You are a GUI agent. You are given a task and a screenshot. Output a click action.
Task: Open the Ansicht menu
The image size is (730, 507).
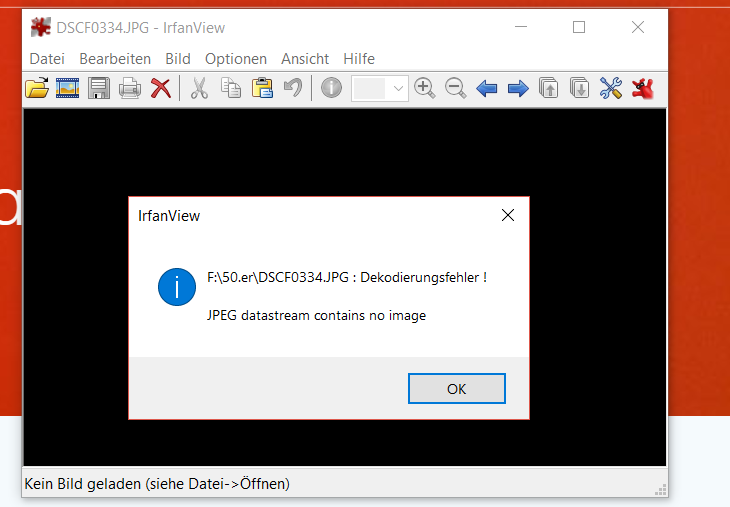305,59
